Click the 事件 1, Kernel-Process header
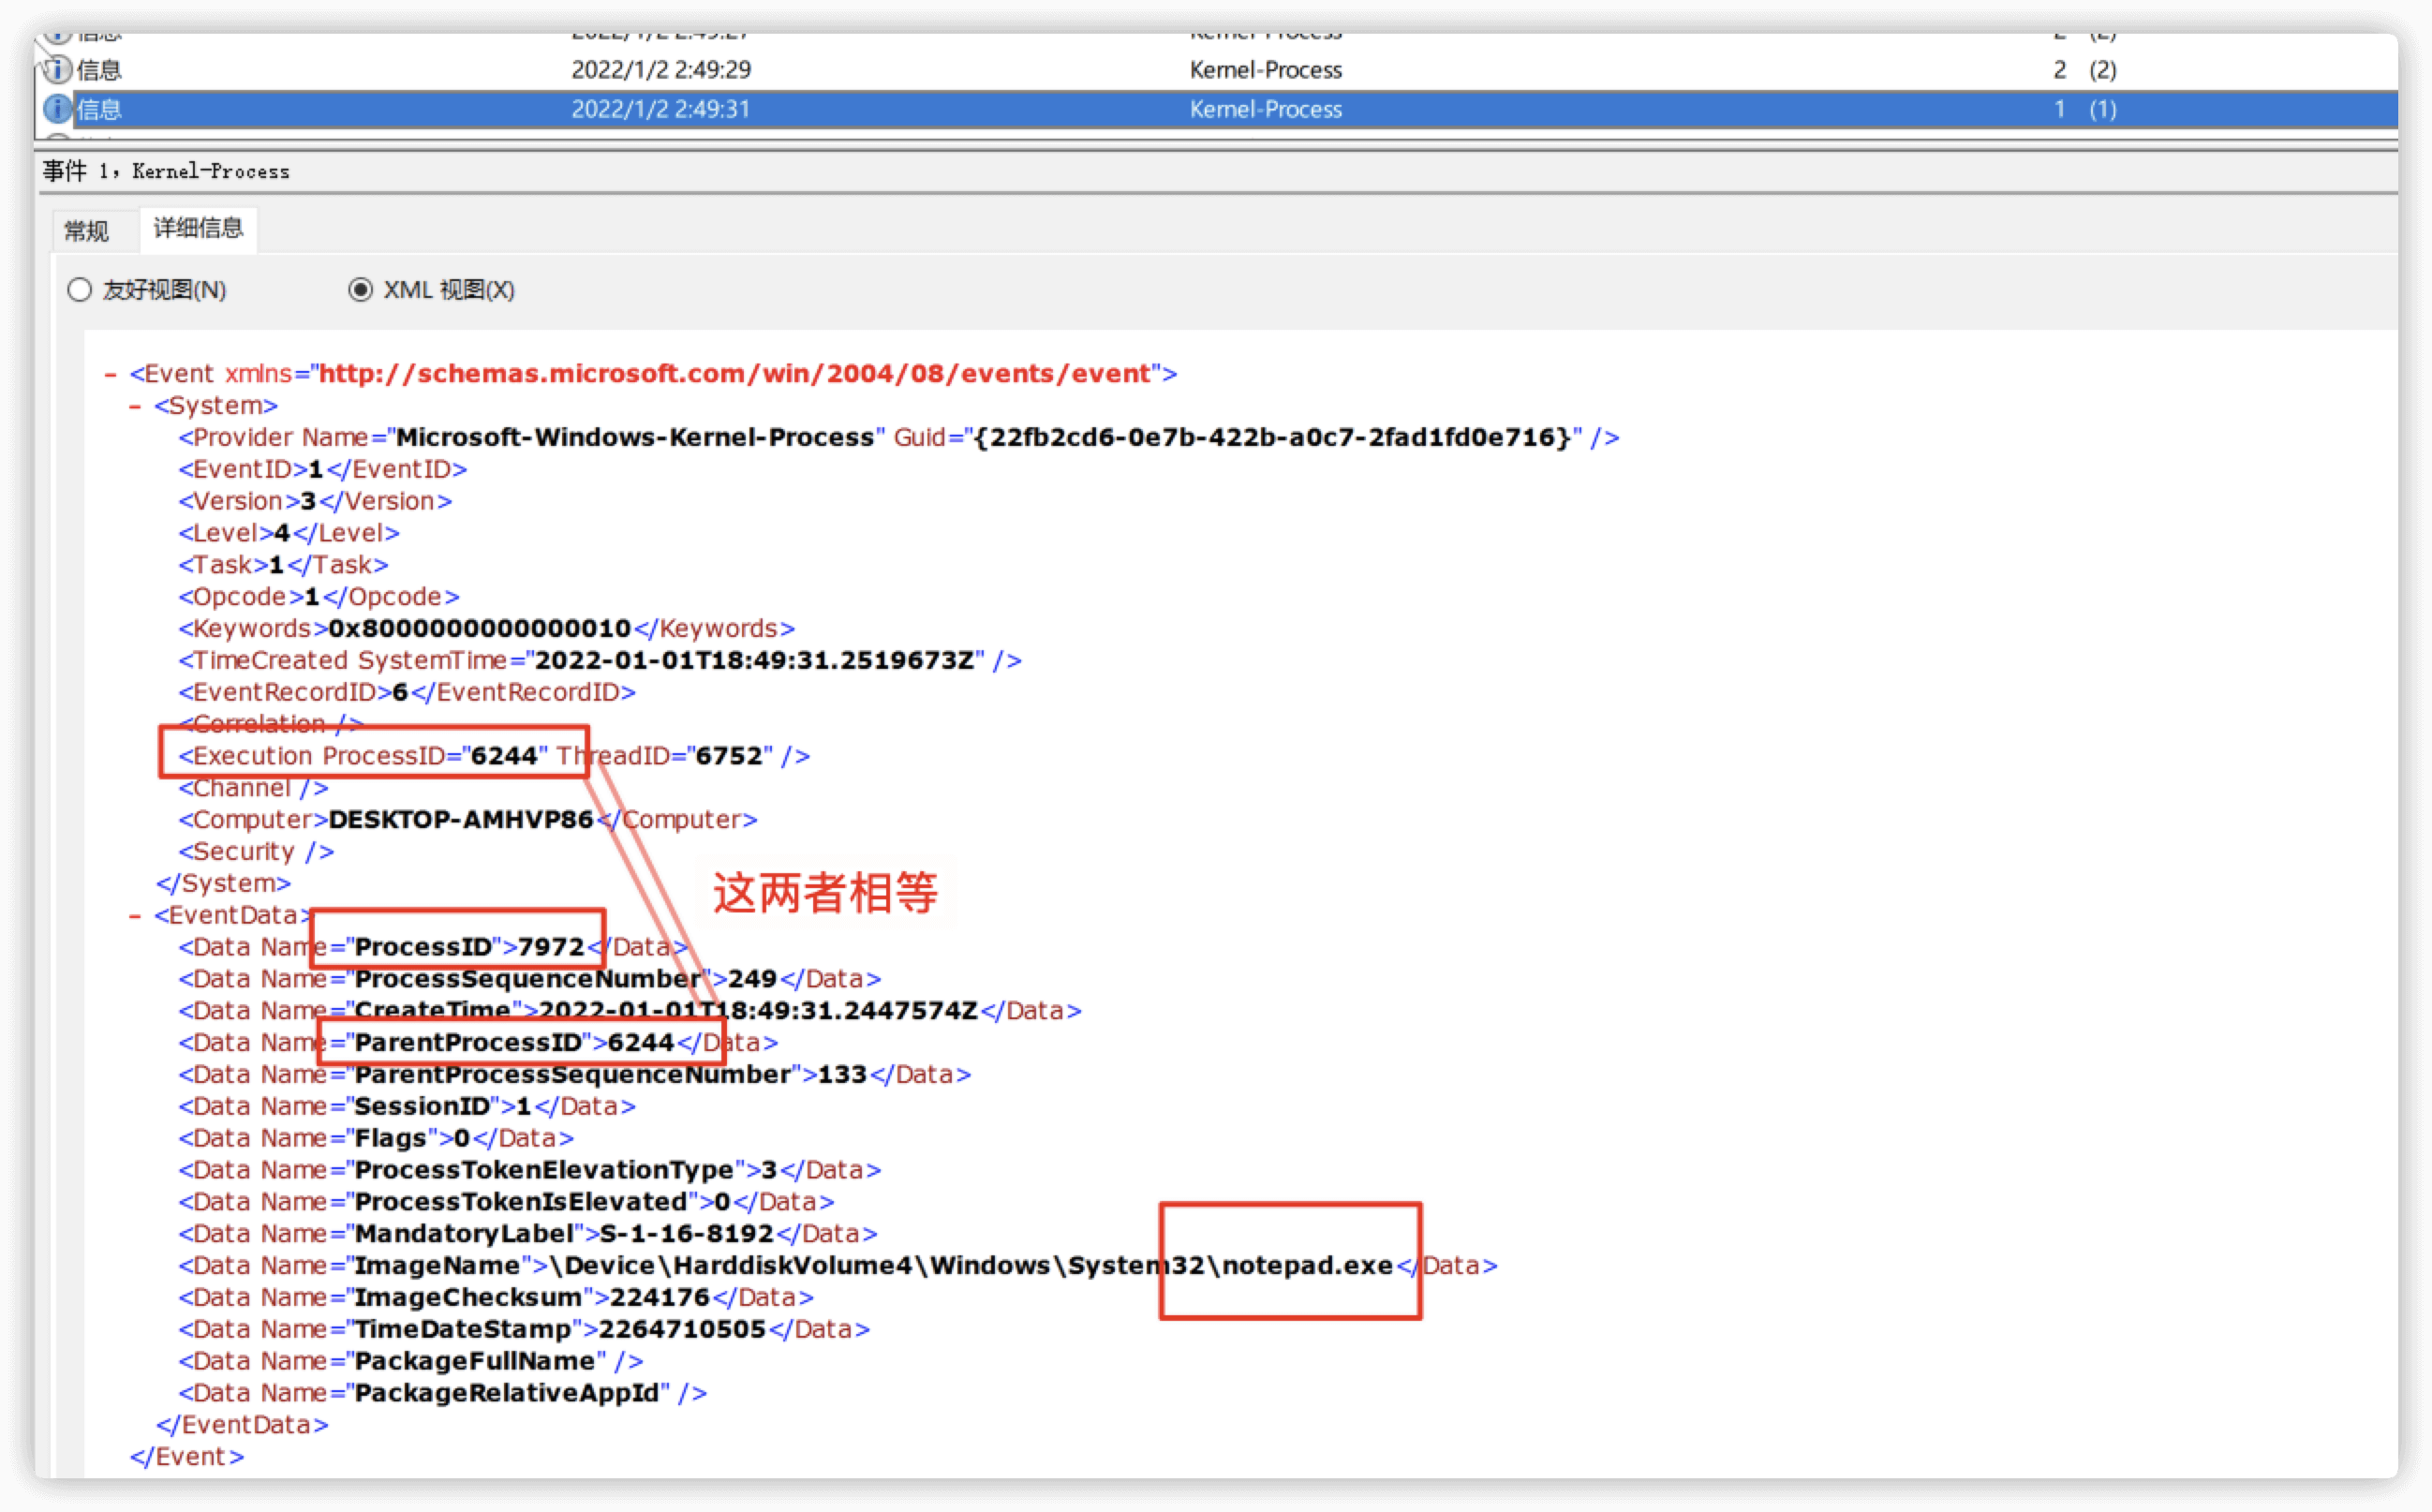2432x1512 pixels. 166,171
